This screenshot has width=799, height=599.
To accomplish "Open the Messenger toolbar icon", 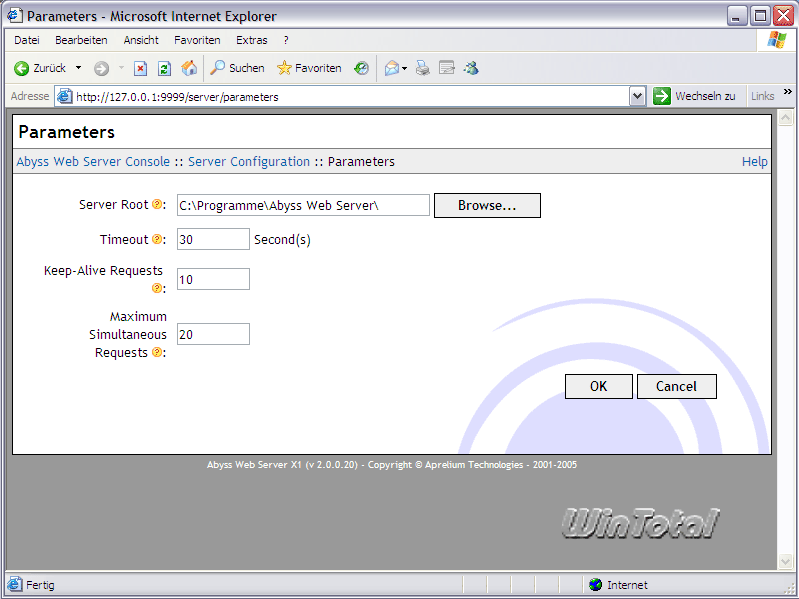I will point(471,68).
